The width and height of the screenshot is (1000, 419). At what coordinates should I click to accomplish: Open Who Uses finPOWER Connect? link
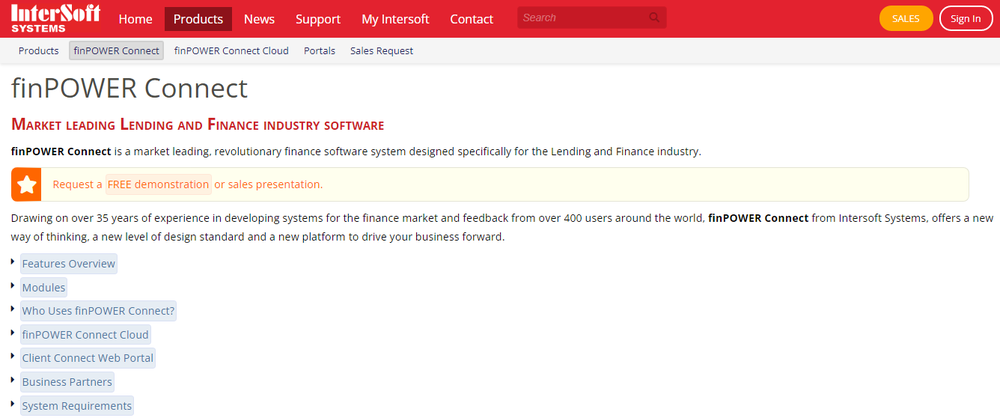point(98,311)
